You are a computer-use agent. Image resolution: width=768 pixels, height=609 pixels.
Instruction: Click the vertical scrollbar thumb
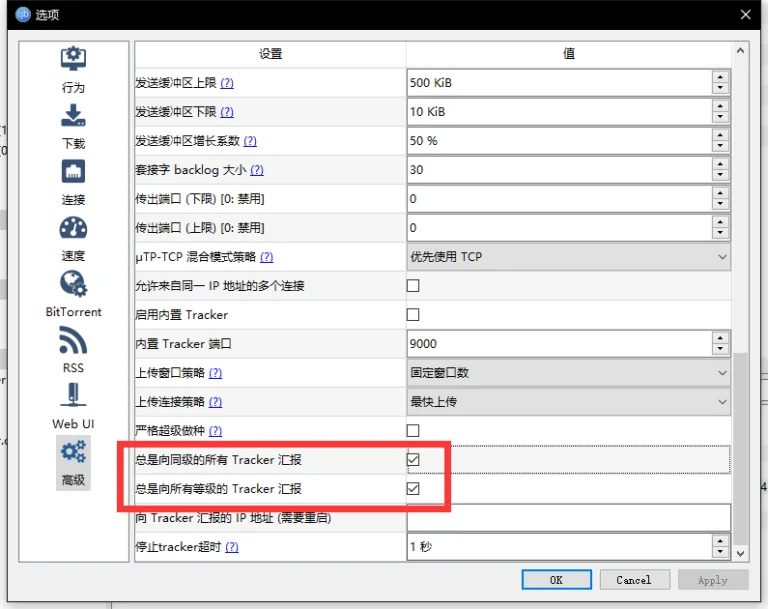[x=740, y=448]
